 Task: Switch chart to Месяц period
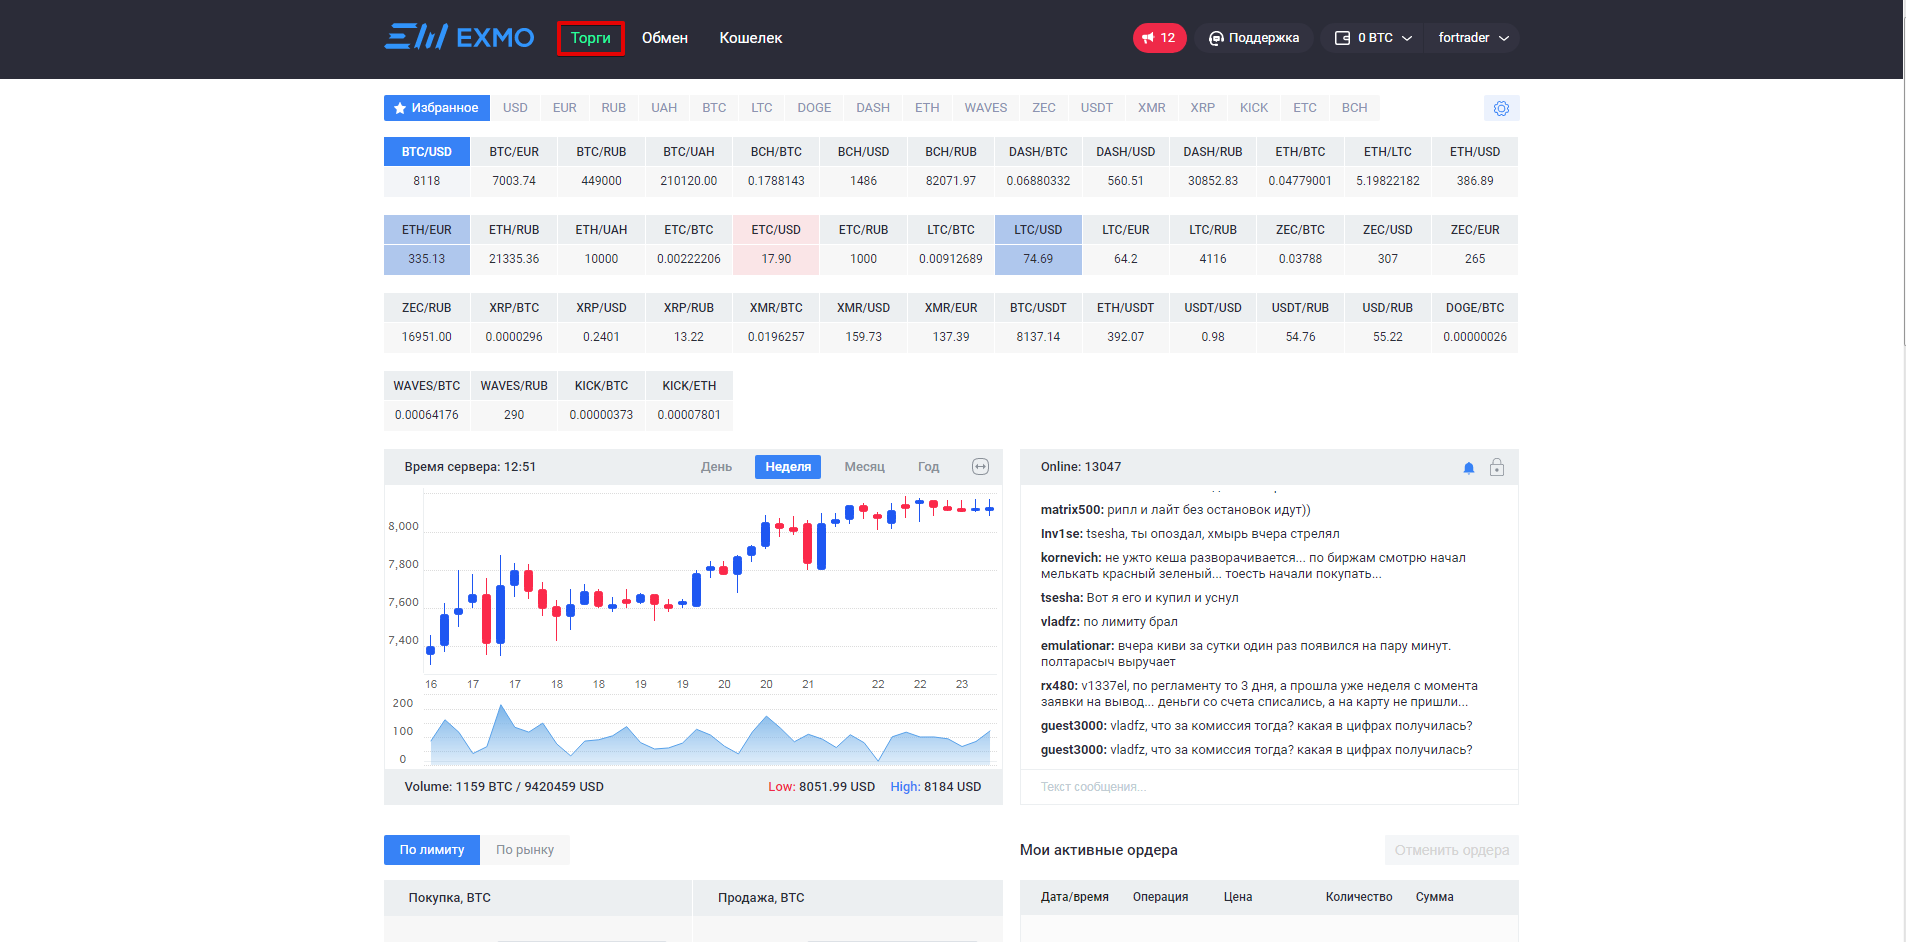click(x=864, y=467)
